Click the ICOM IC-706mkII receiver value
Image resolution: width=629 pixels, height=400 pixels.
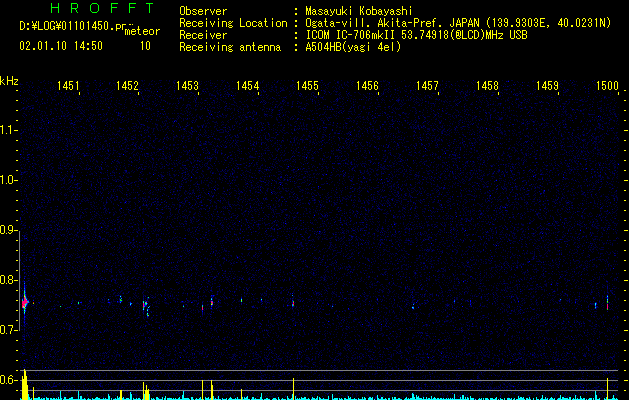tap(416, 35)
